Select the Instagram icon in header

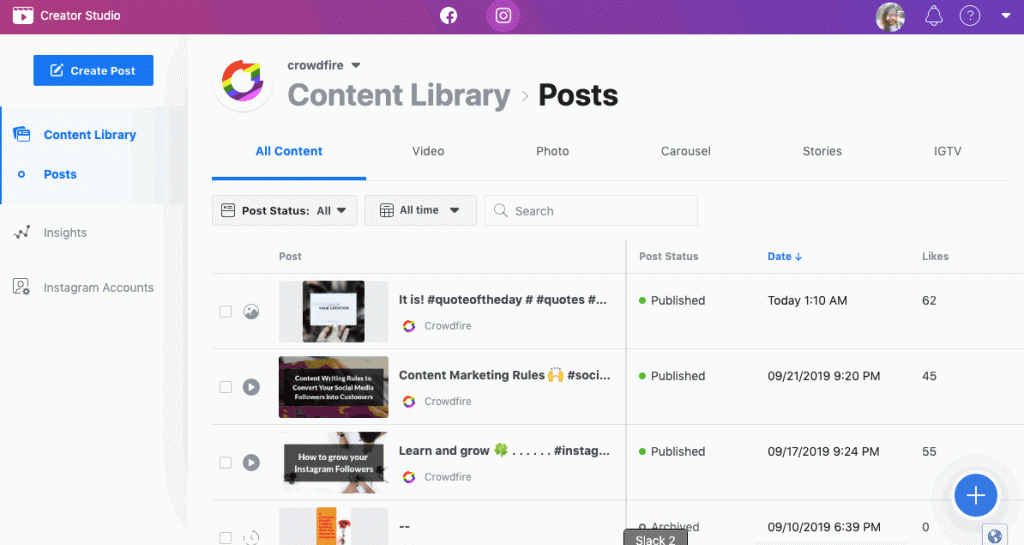503,16
